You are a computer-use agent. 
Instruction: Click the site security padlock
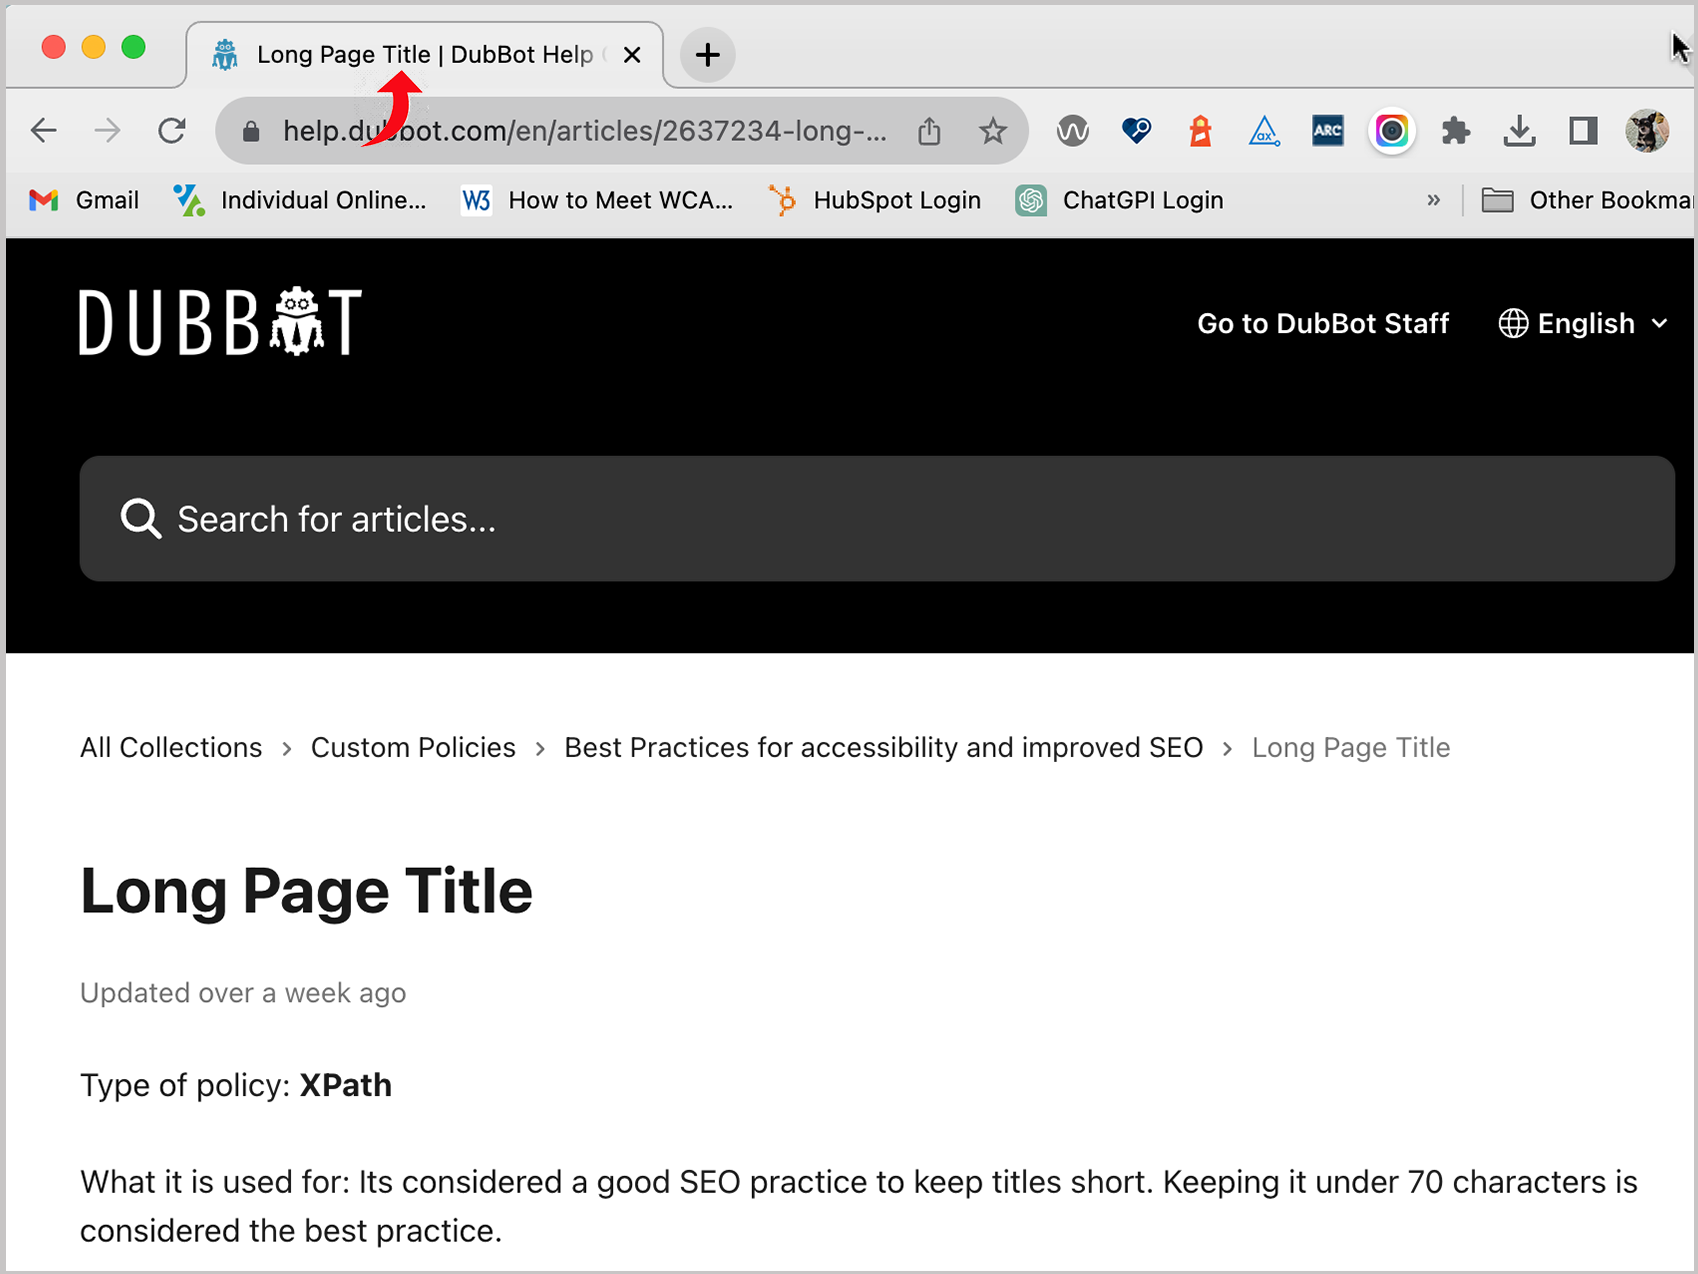pyautogui.click(x=249, y=130)
